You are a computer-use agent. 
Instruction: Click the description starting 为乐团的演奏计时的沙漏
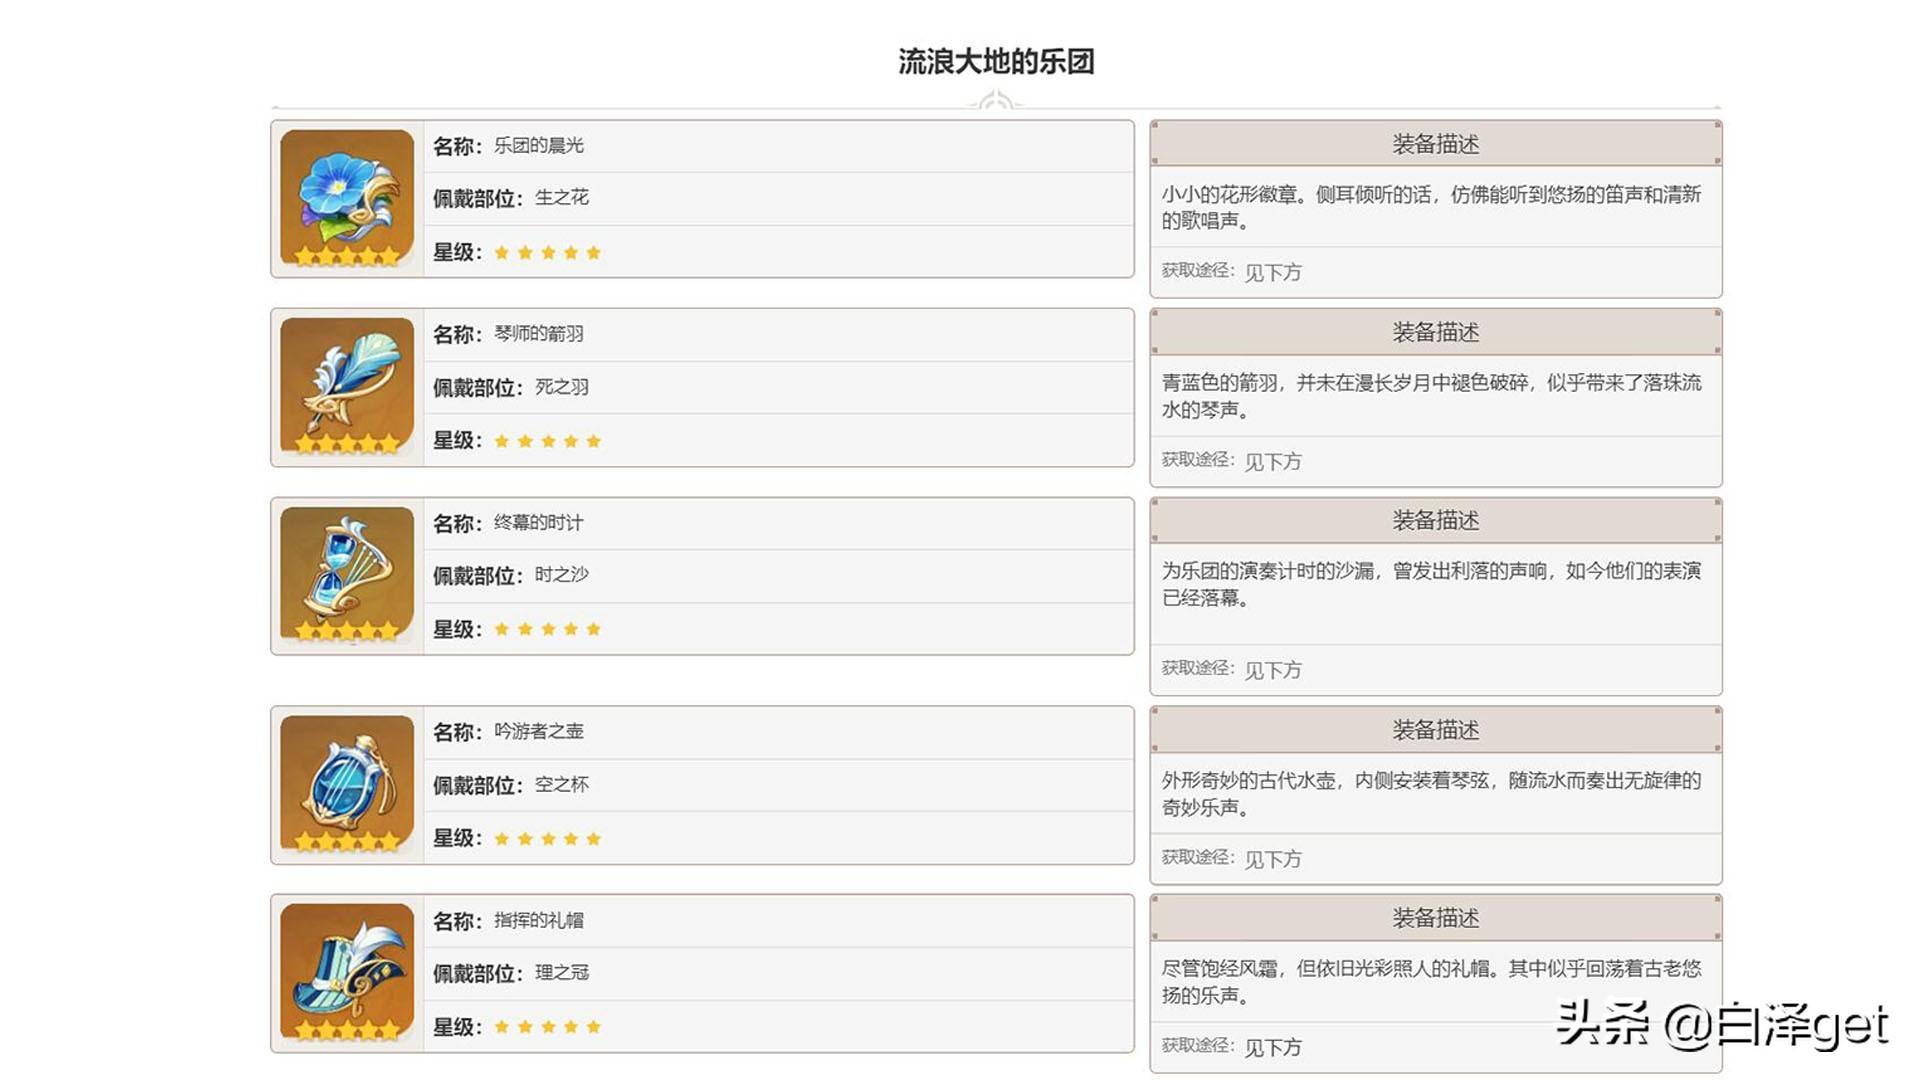click(x=1431, y=584)
